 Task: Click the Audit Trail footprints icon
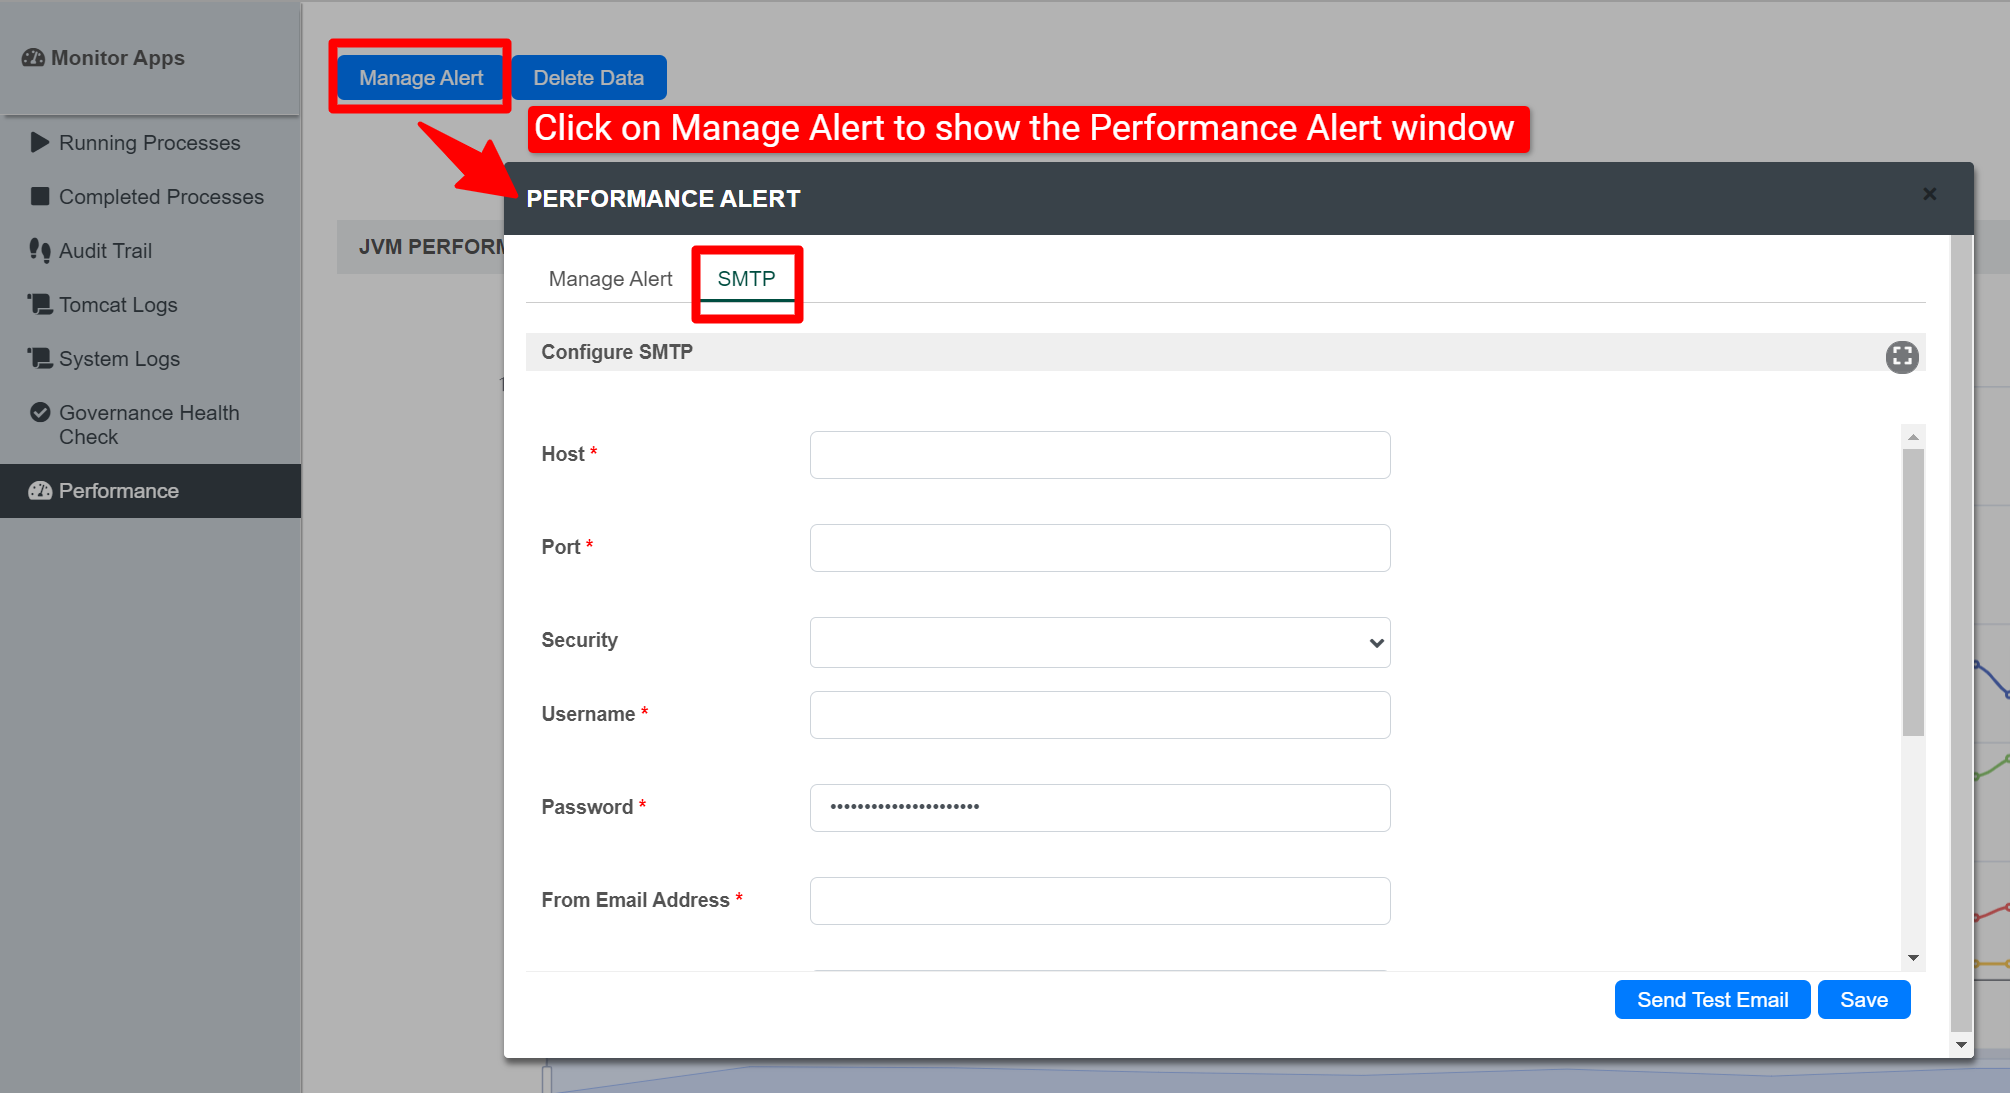(x=40, y=250)
